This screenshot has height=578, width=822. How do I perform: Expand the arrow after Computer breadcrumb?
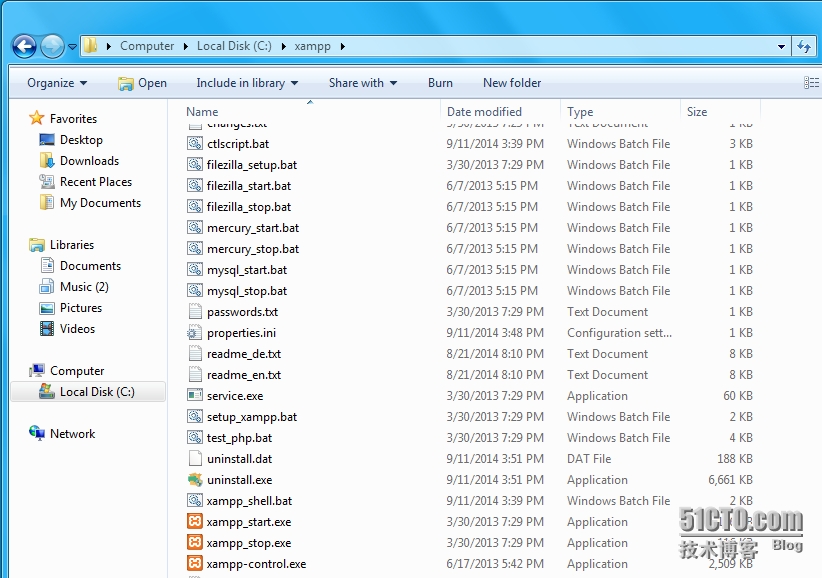(x=186, y=46)
